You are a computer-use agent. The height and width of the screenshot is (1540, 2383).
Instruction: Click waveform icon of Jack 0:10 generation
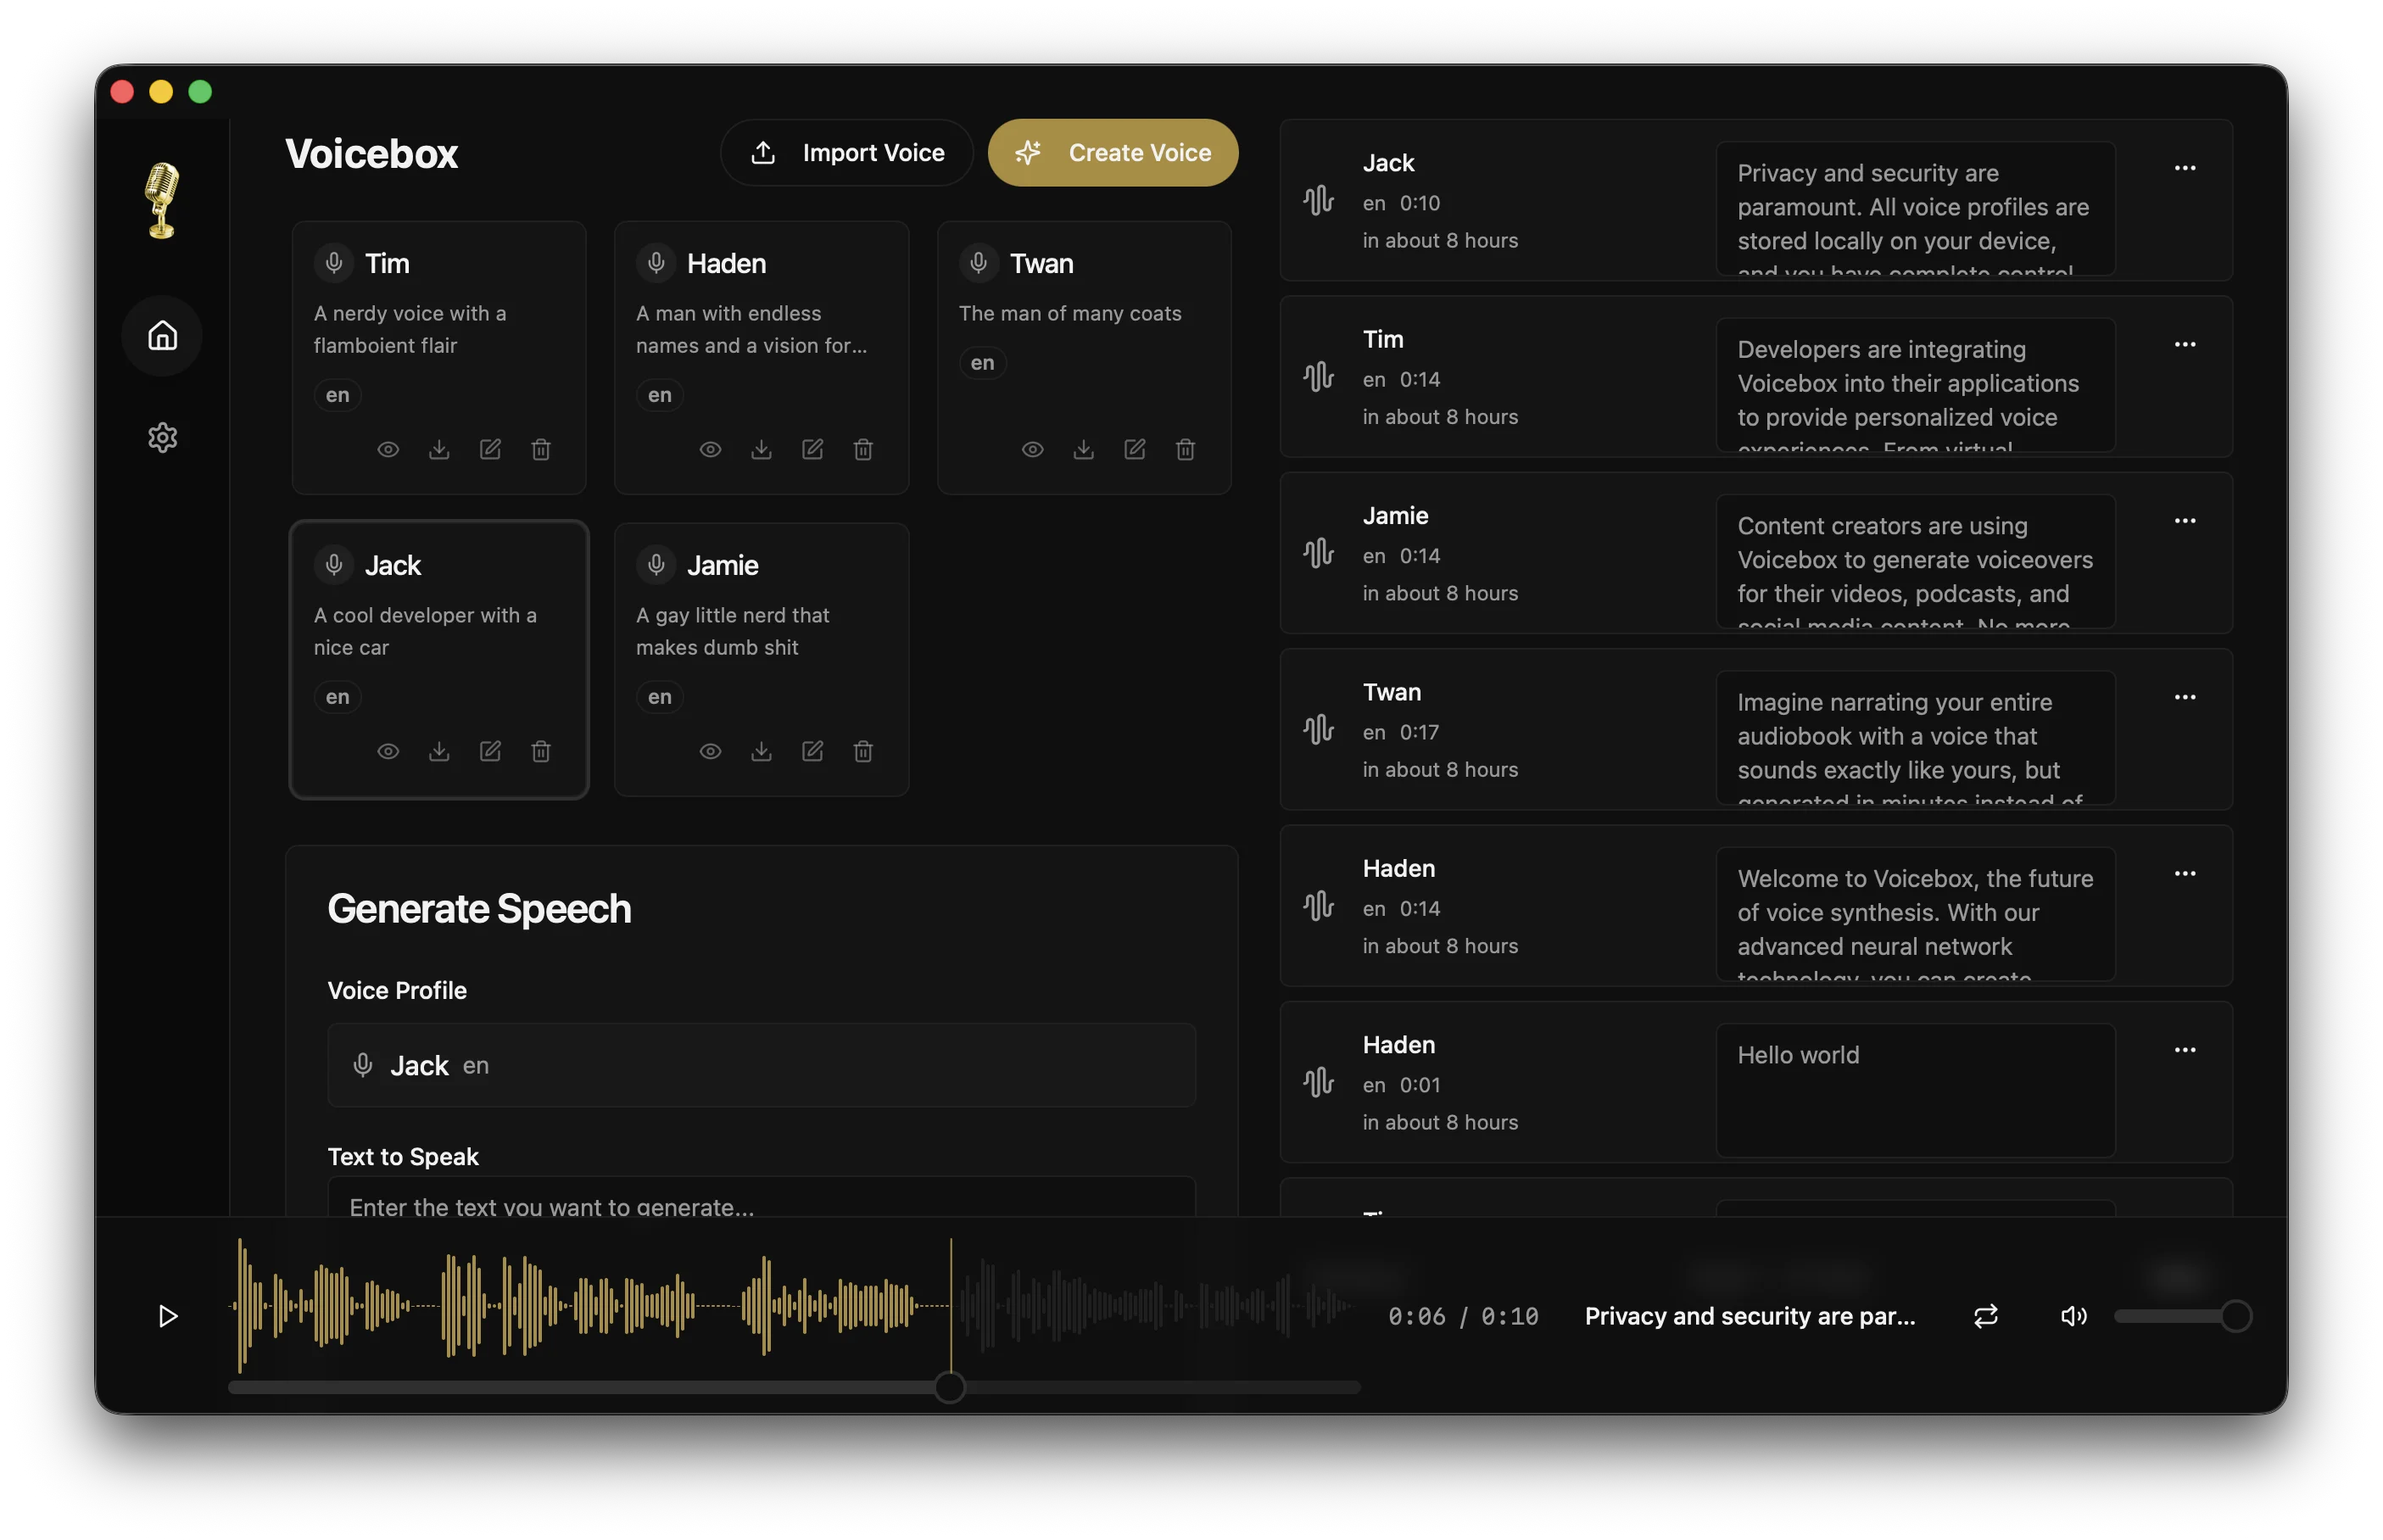tap(1318, 201)
